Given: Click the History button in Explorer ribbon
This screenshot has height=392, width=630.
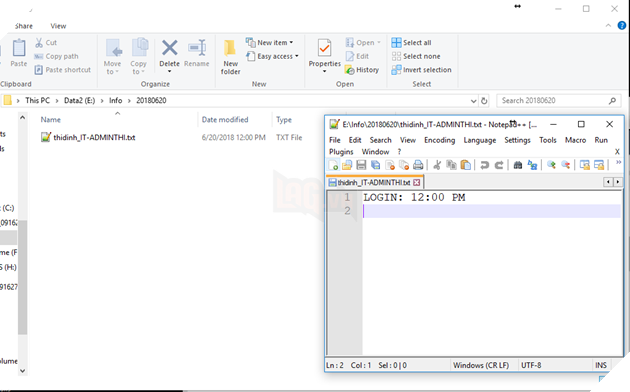Looking at the screenshot, I should (362, 70).
